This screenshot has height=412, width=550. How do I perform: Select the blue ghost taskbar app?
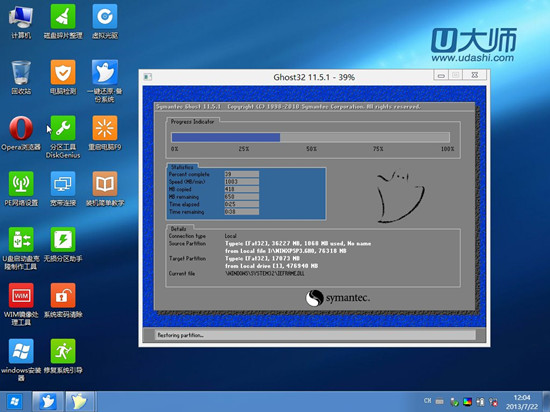[48, 401]
